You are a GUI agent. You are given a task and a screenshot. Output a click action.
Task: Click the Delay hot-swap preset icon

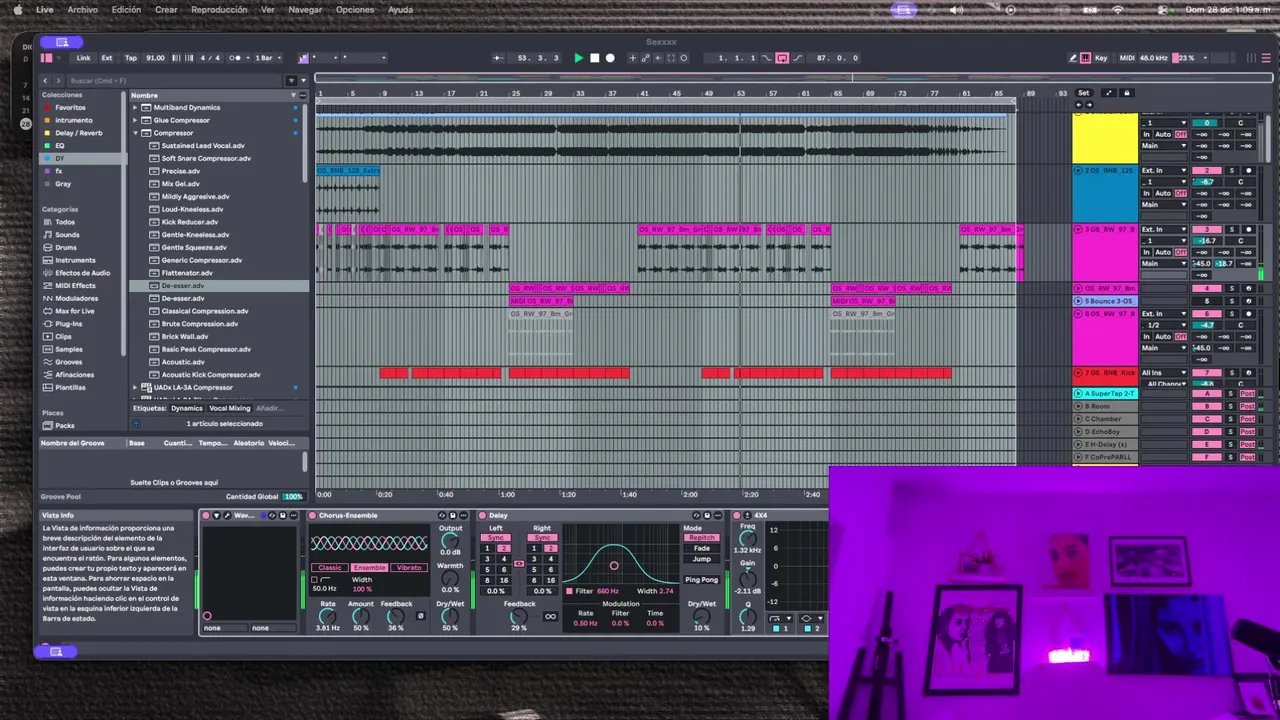click(x=696, y=515)
